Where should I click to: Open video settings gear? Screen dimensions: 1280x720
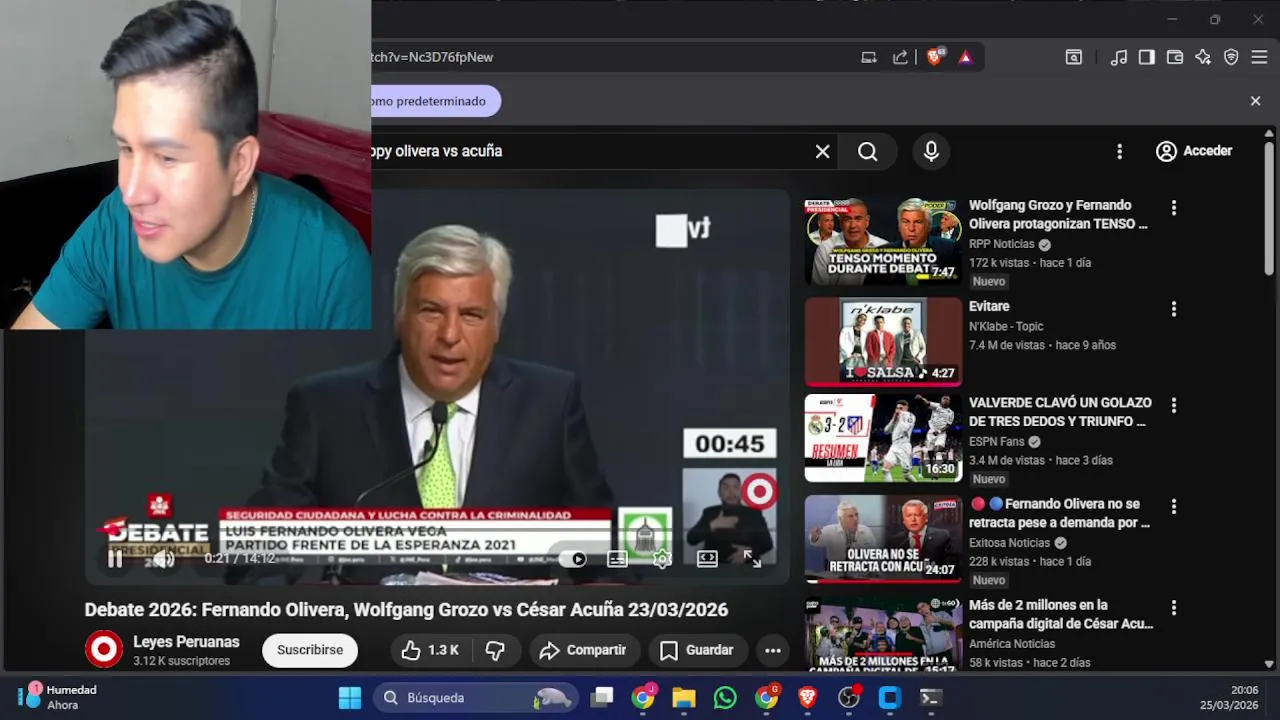point(662,559)
